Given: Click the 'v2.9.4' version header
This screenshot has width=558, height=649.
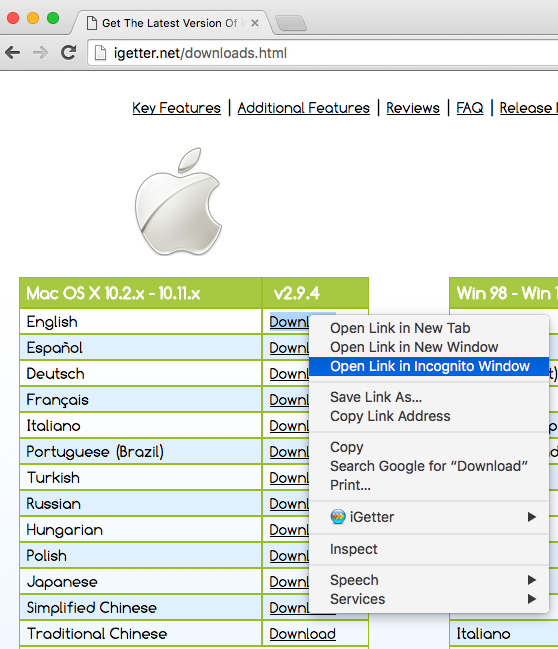Looking at the screenshot, I should (x=315, y=293).
